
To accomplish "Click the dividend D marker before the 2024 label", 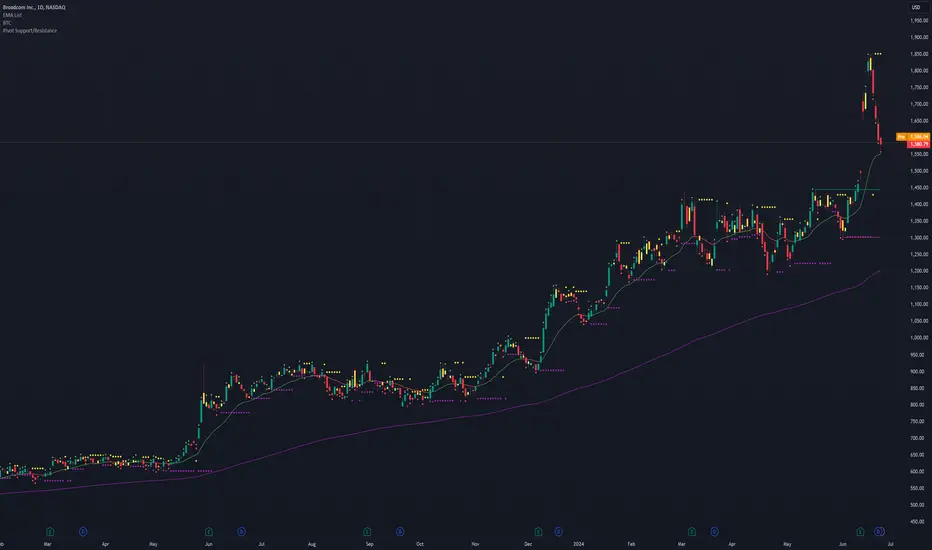I will pos(558,532).
